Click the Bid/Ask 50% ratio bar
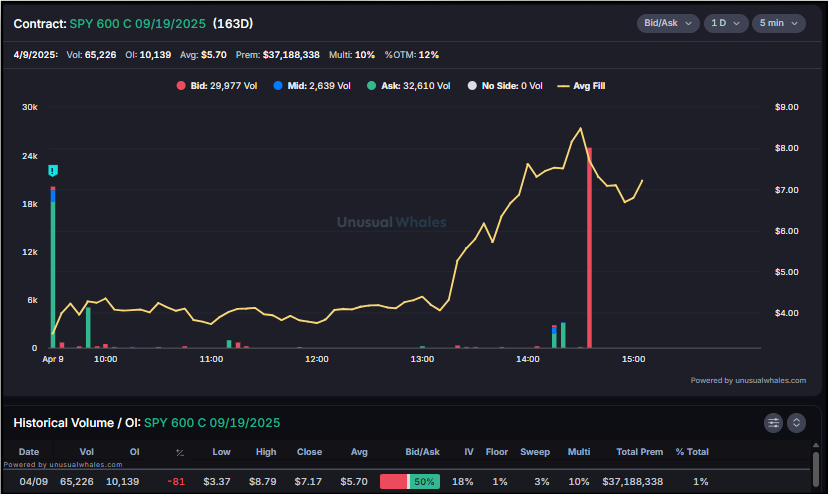The image size is (828, 494). pyautogui.click(x=410, y=481)
